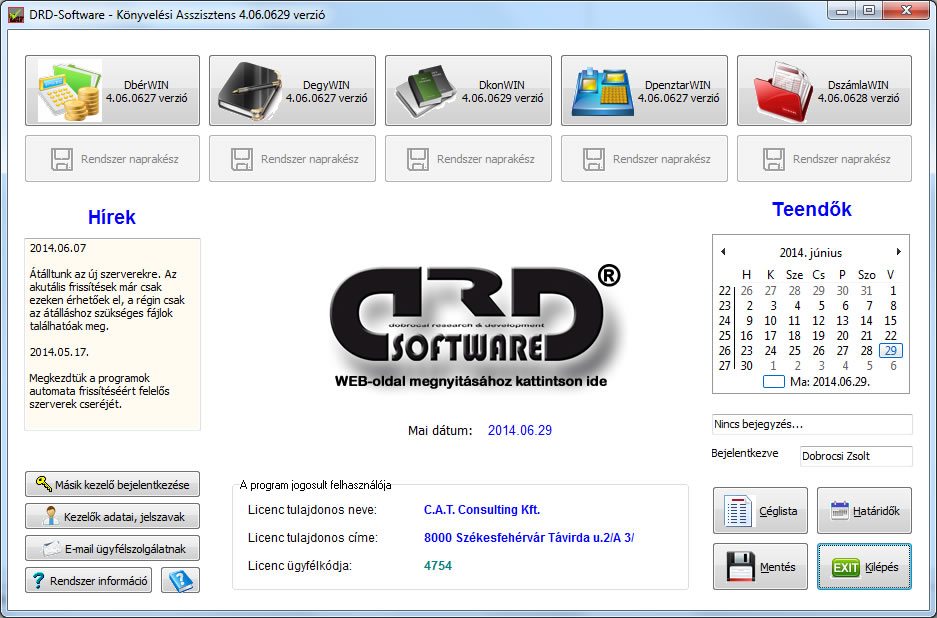Click the 2014.06.07 news date
Viewport: 937px width, 618px height.
tap(58, 248)
